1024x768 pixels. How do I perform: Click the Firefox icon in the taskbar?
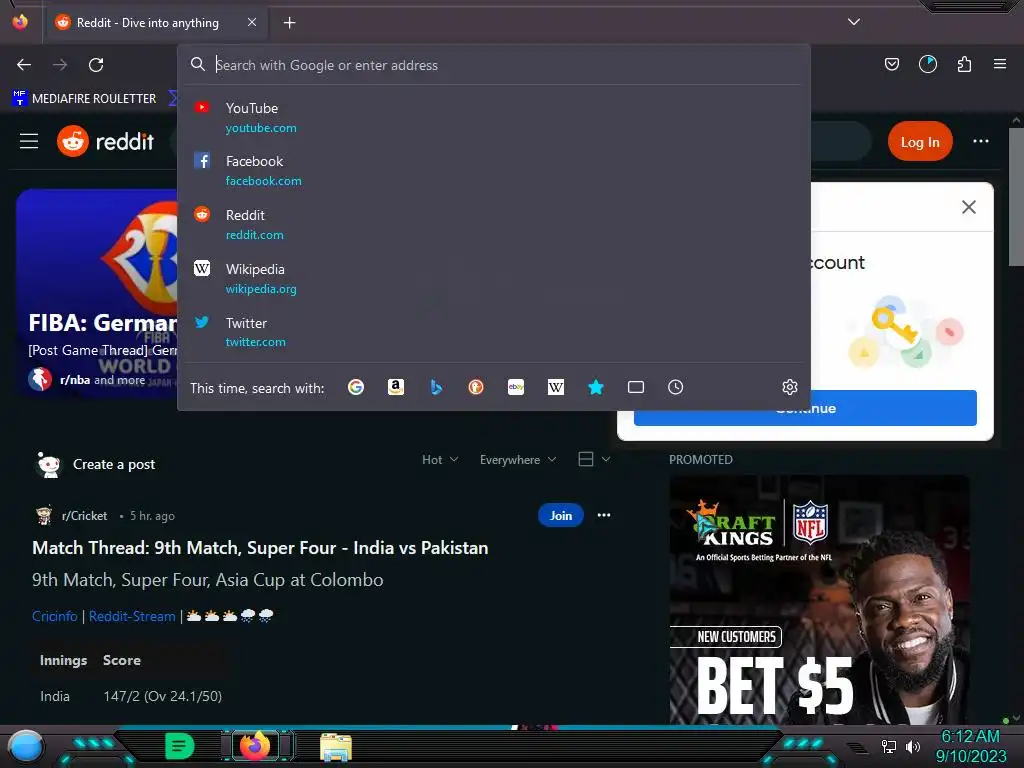point(255,745)
